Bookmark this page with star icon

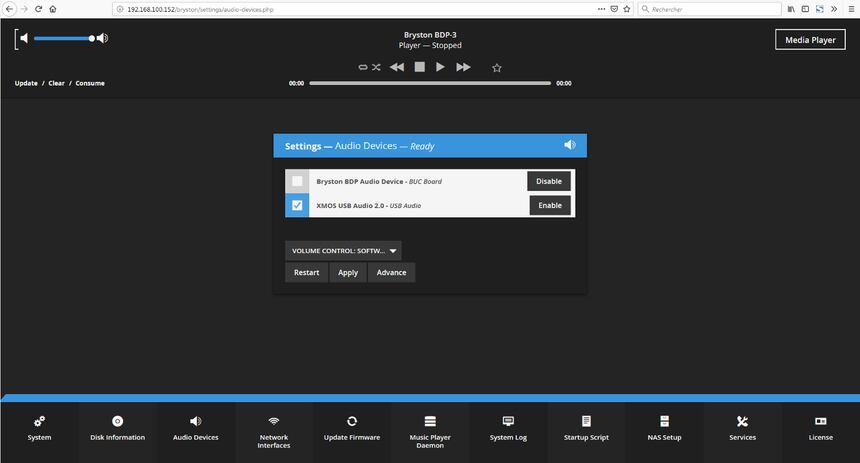point(627,9)
